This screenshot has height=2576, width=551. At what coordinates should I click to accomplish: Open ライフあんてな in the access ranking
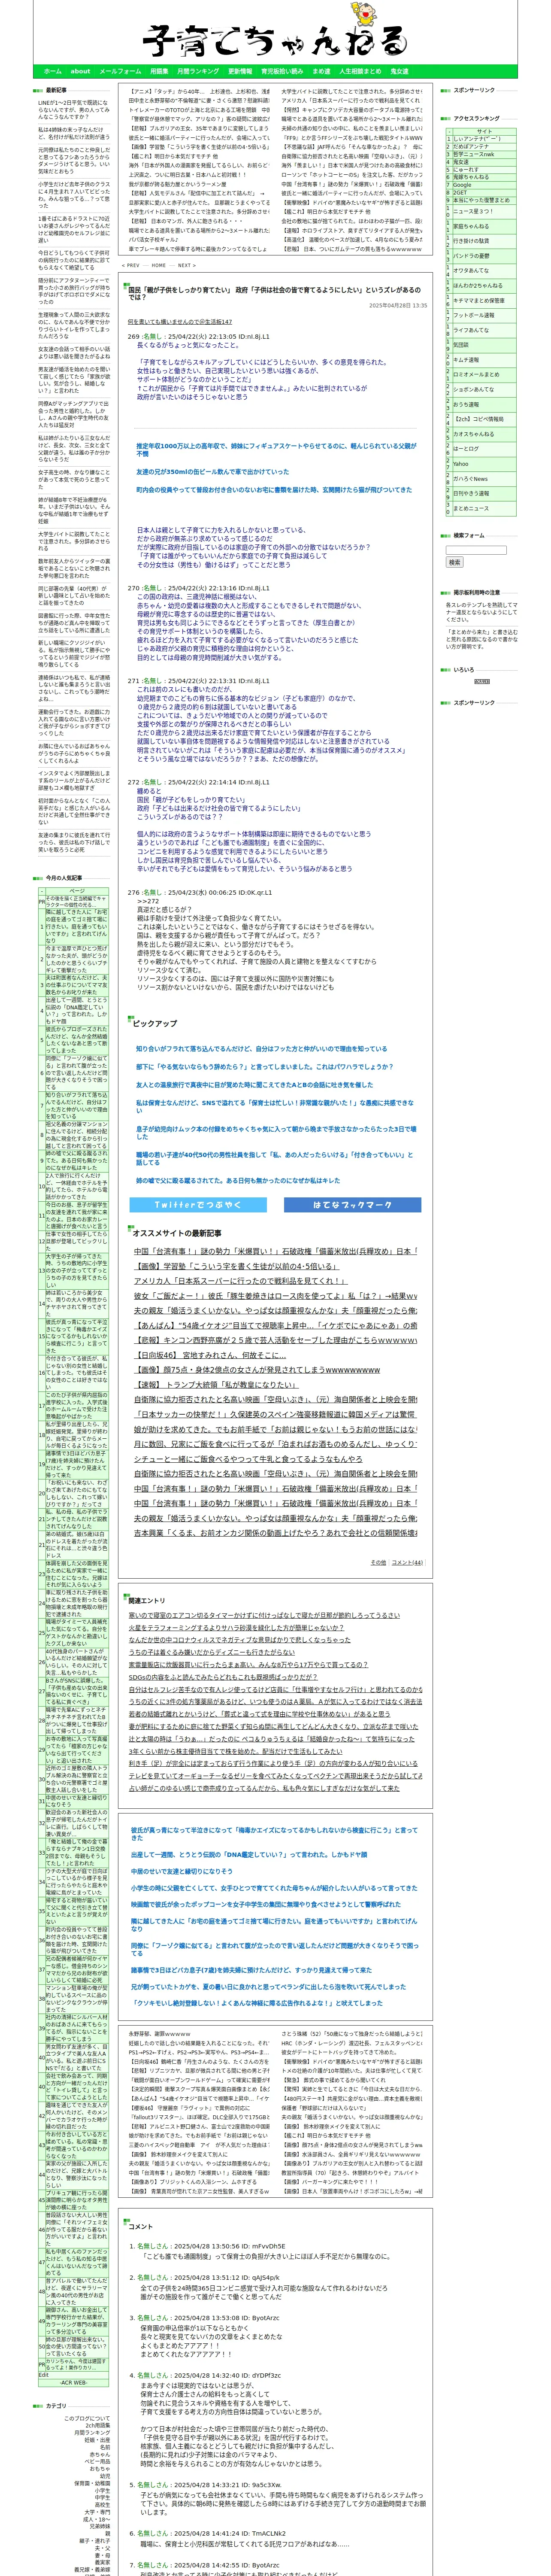click(x=471, y=330)
